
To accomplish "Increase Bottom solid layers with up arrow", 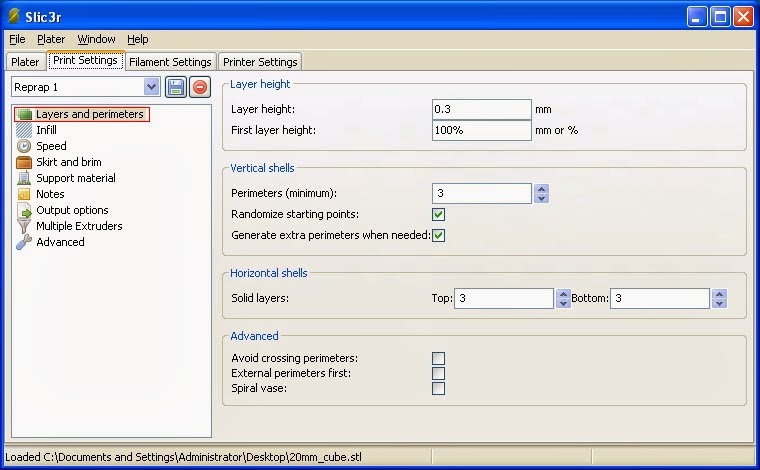I will click(720, 294).
